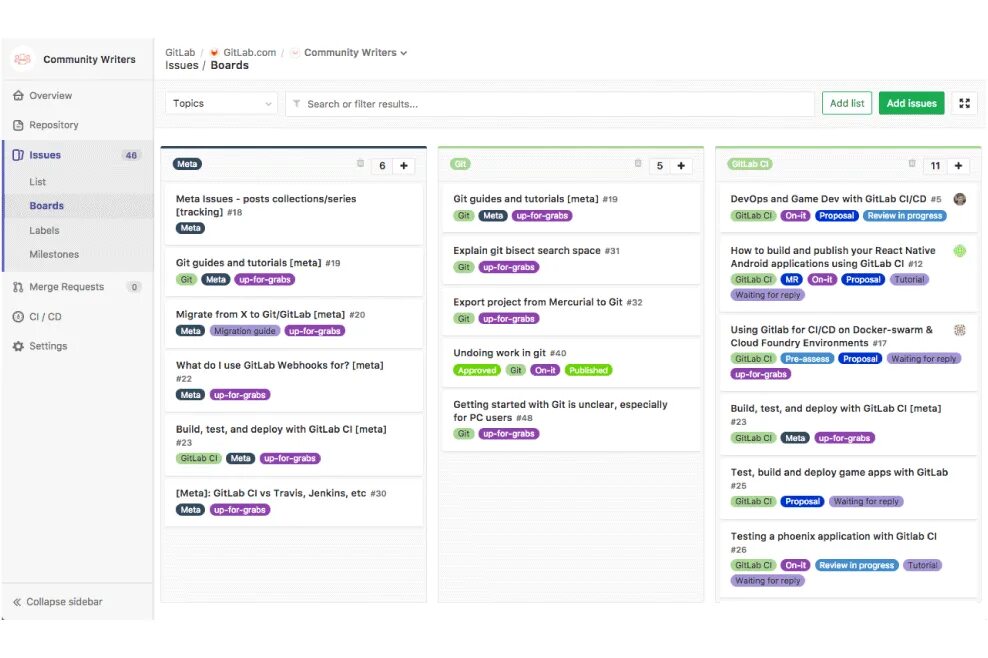Go to Merge Requests section

coord(66,287)
